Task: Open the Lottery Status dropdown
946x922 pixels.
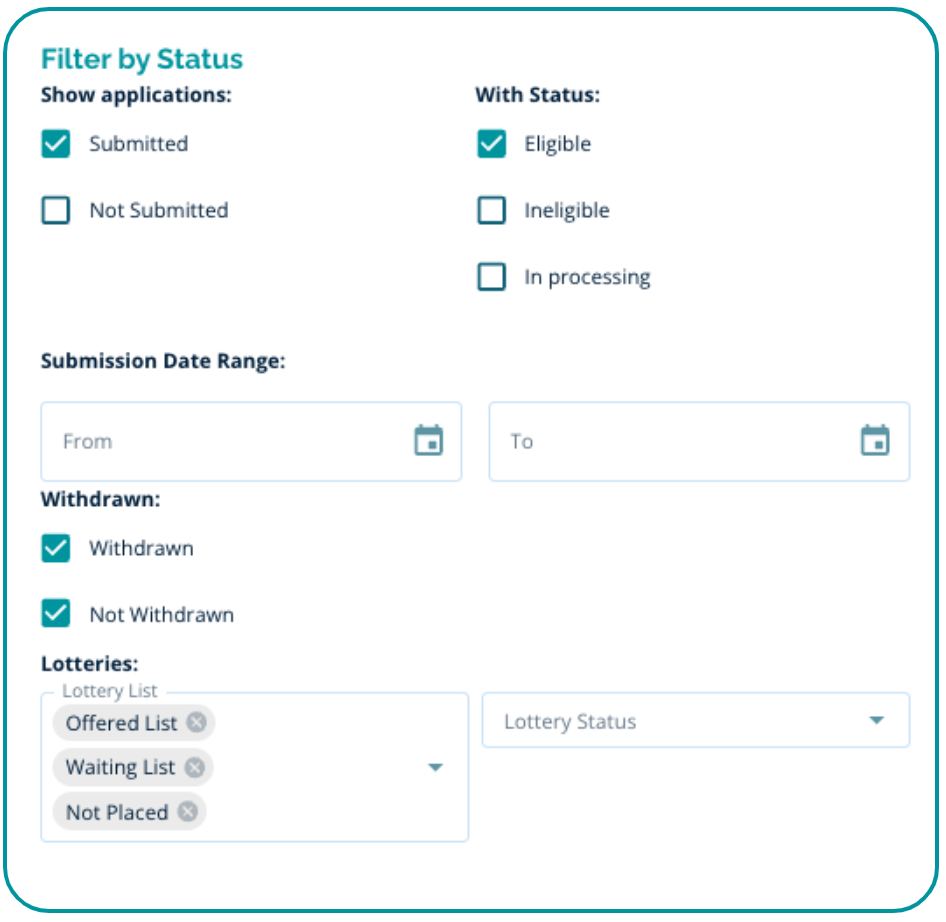Action: 670,721
